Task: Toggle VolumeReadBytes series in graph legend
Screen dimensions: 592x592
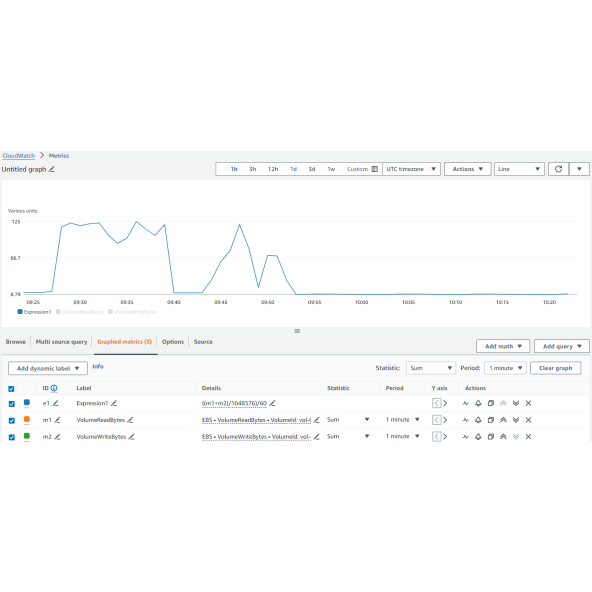Action: pos(80,312)
